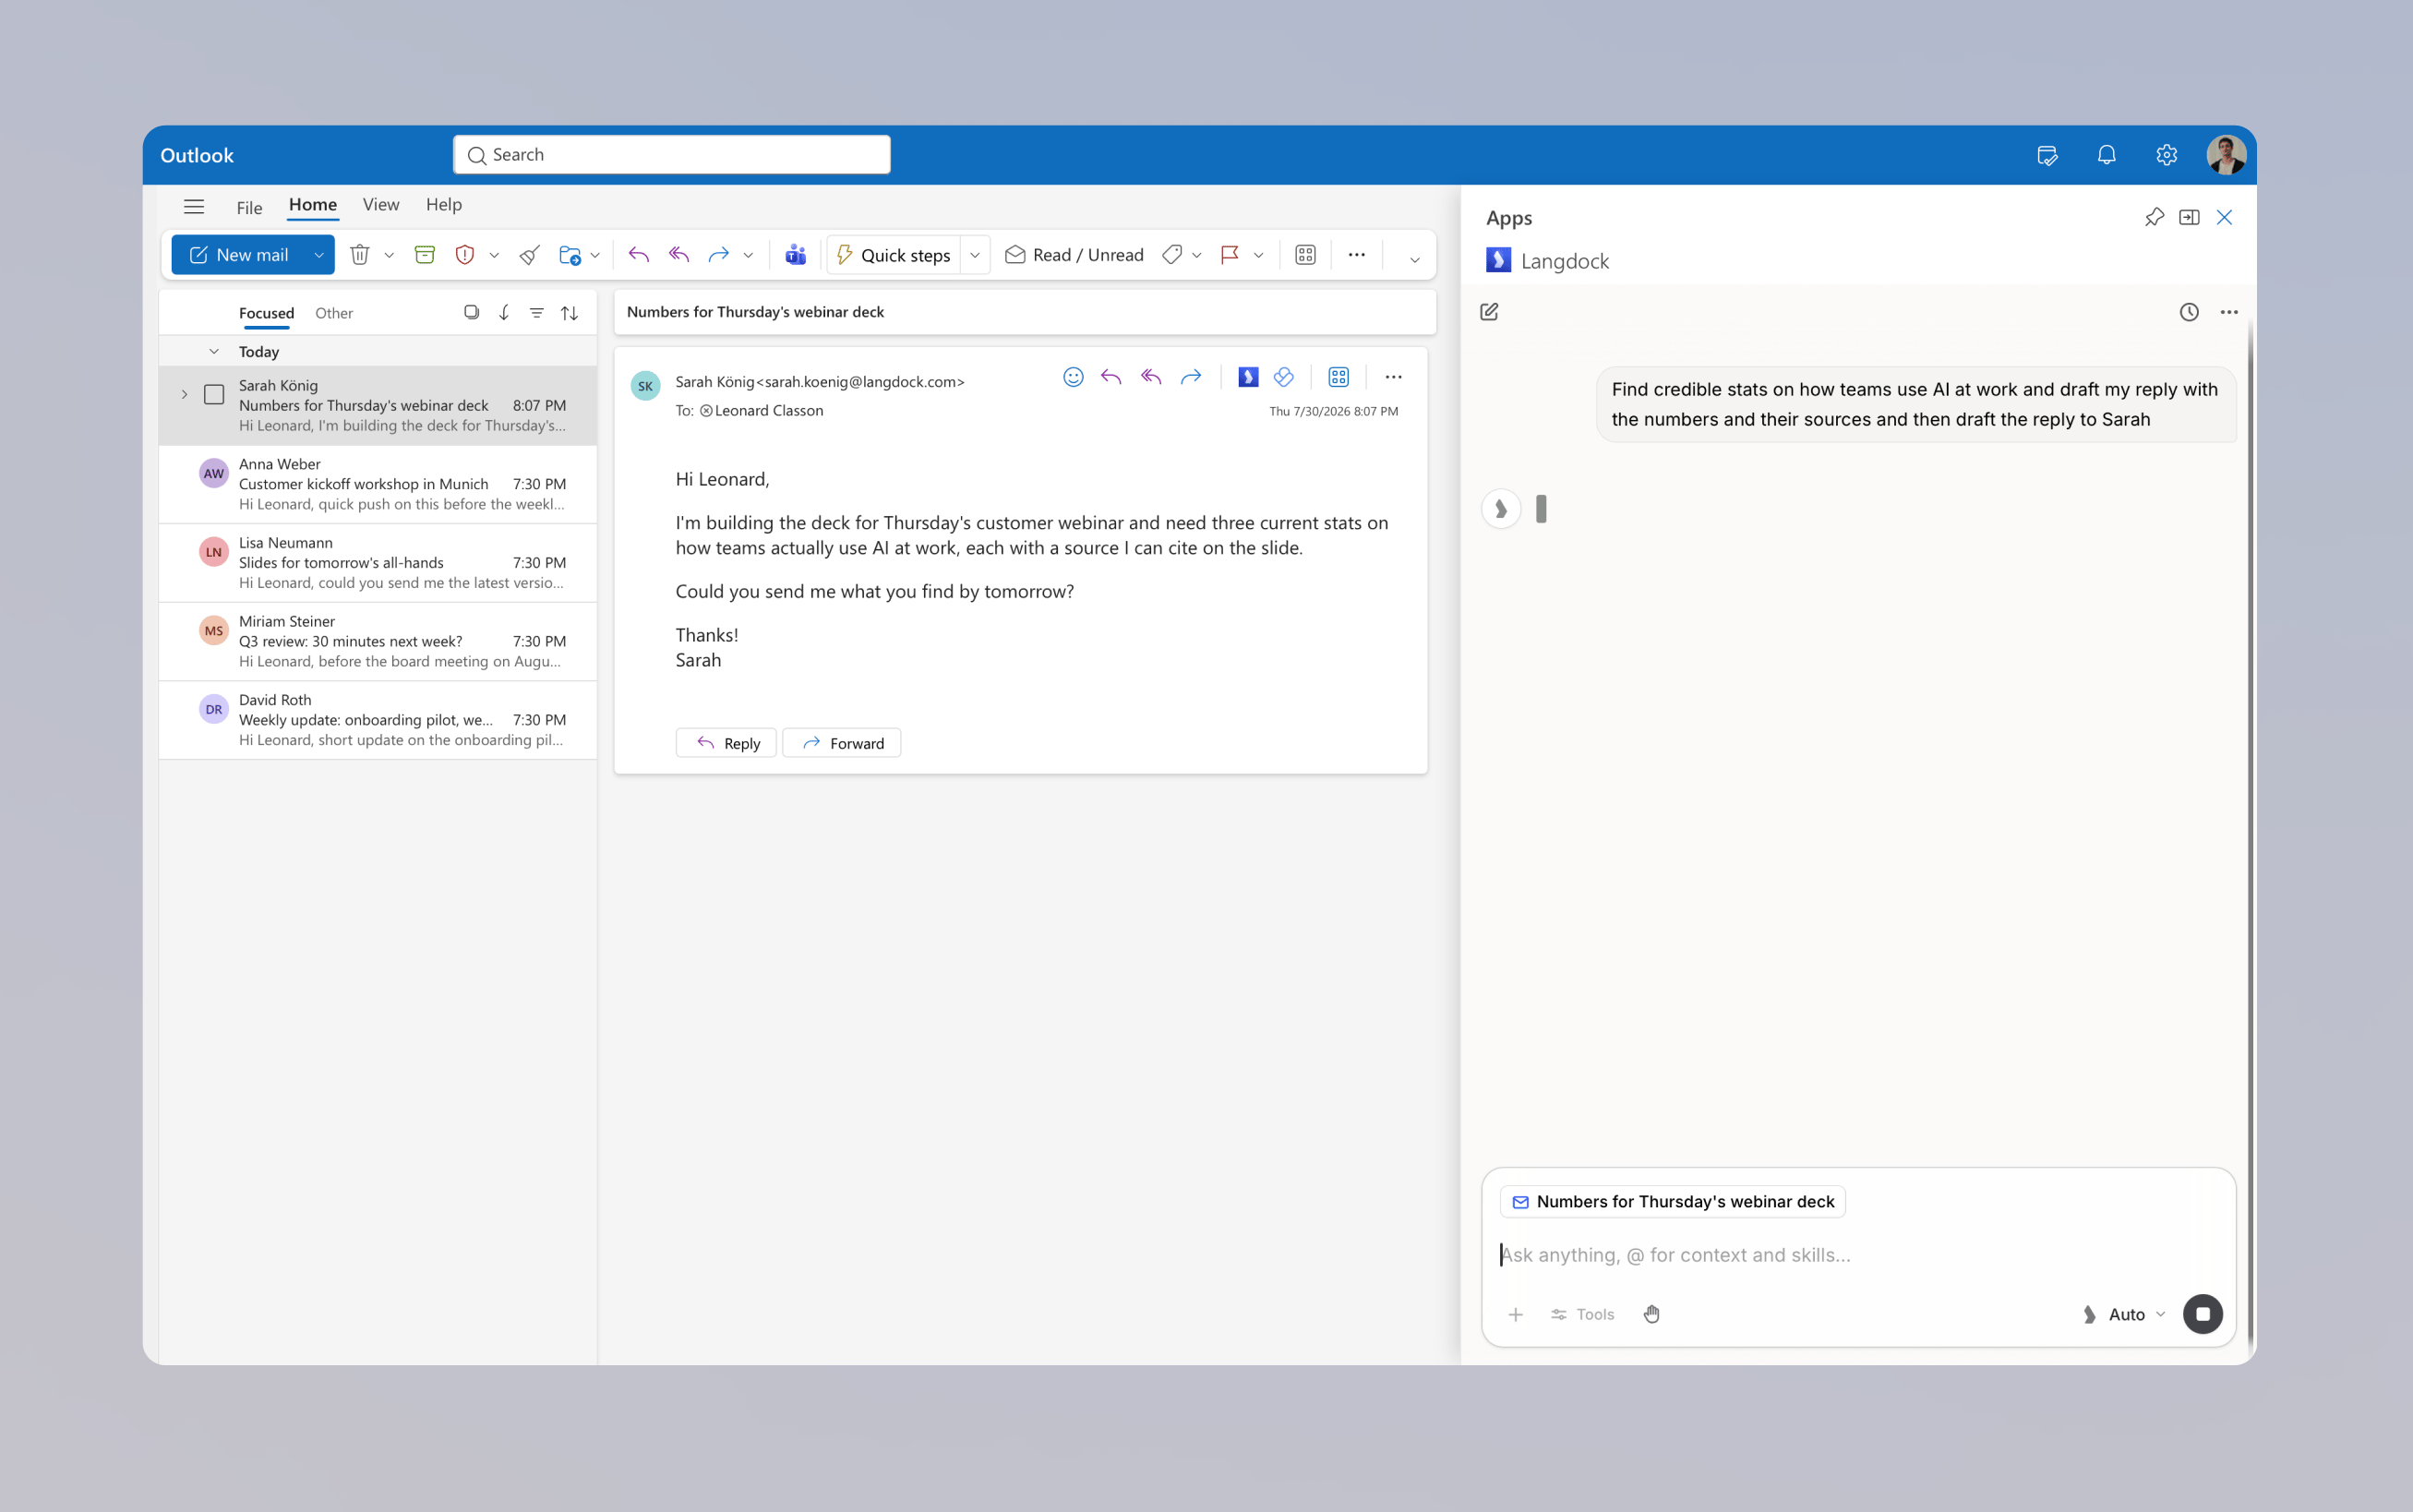
Task: Archive the message with ribbon Archive icon
Action: (x=425, y=255)
